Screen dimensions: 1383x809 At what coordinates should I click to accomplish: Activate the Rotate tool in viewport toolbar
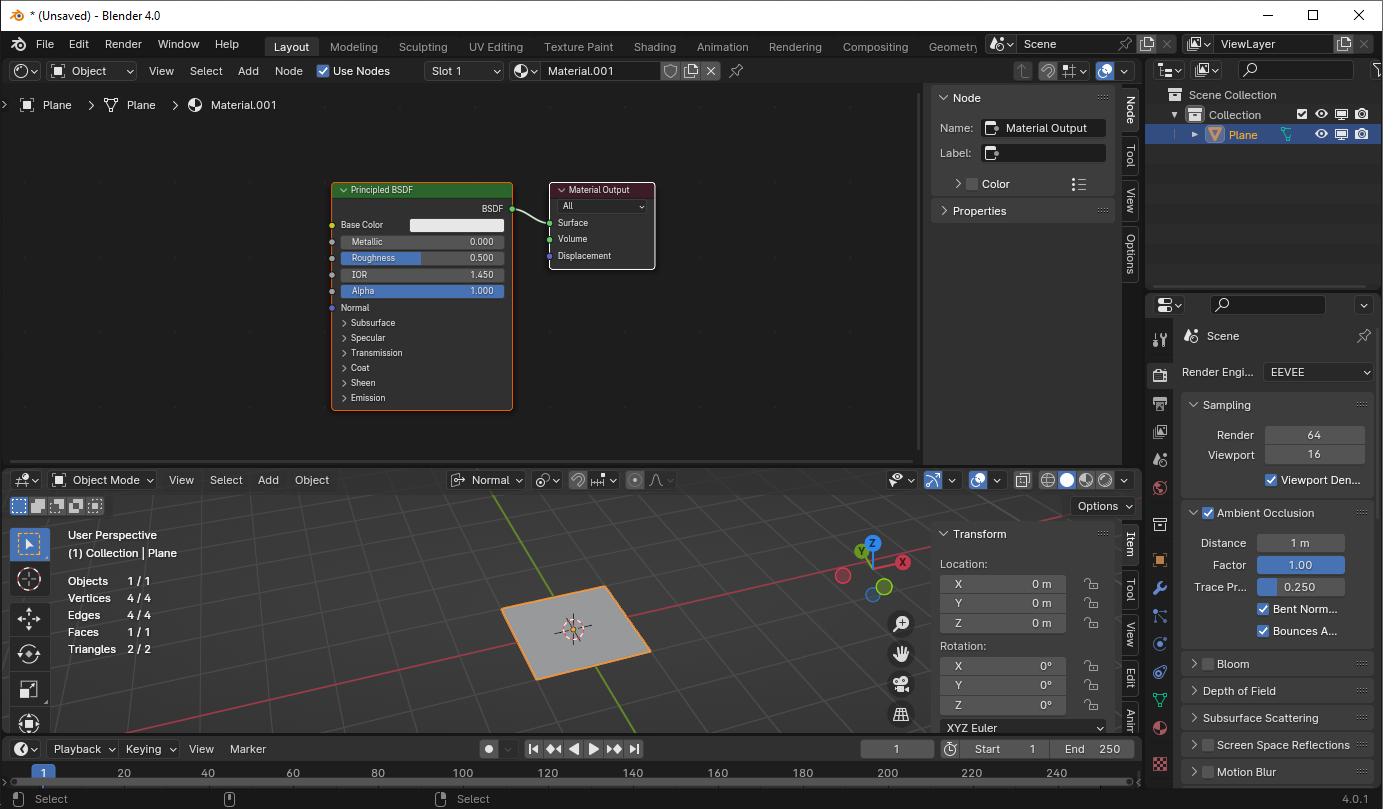[29, 654]
